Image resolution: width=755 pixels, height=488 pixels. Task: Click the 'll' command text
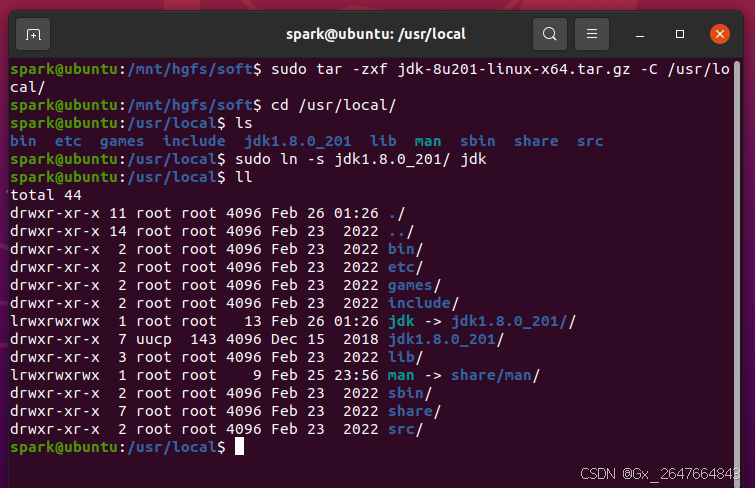tap(244, 177)
